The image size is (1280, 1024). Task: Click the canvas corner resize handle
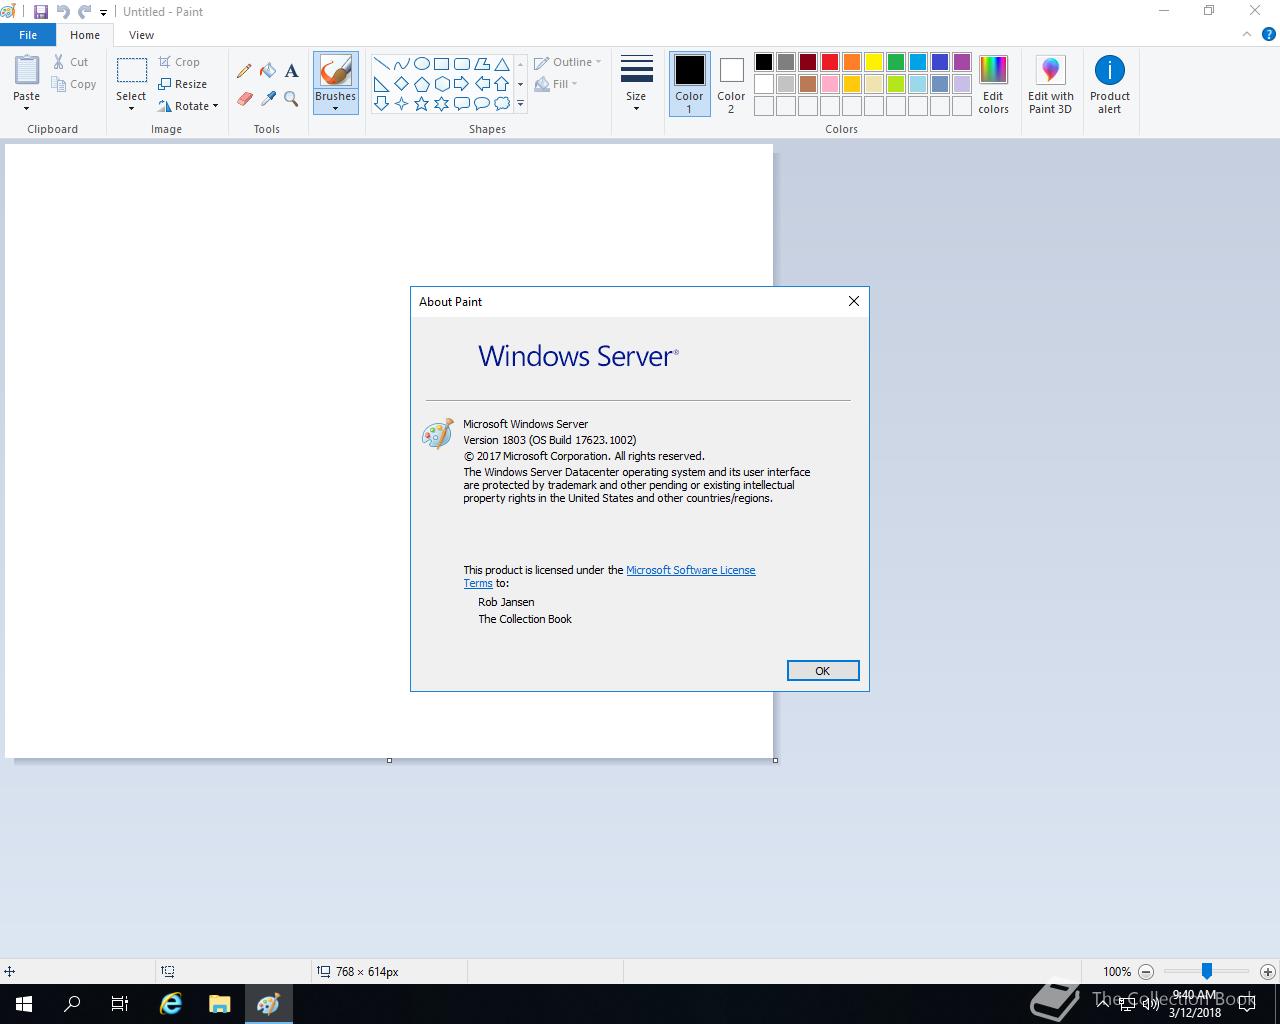(x=775, y=760)
